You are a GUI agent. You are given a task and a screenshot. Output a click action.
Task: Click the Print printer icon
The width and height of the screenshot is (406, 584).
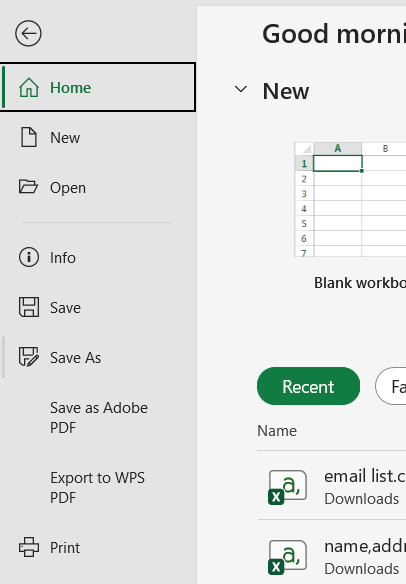point(29,547)
